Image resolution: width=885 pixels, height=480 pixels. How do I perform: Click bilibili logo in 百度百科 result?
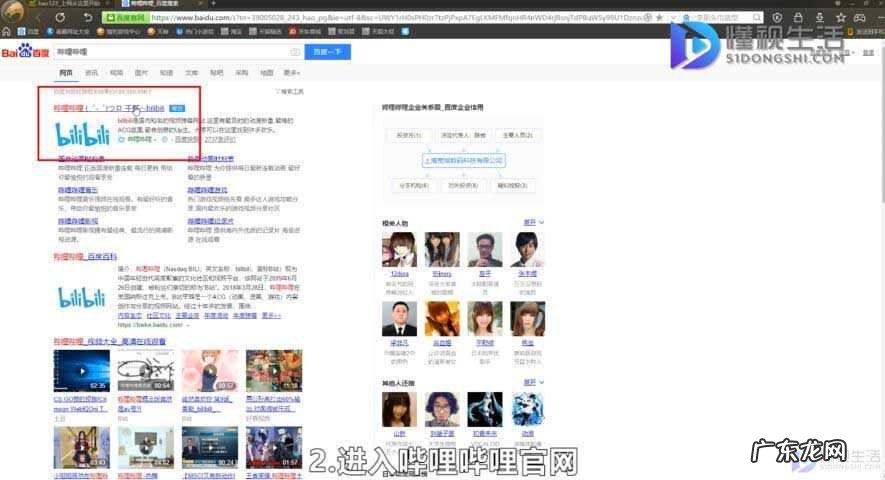click(x=82, y=298)
